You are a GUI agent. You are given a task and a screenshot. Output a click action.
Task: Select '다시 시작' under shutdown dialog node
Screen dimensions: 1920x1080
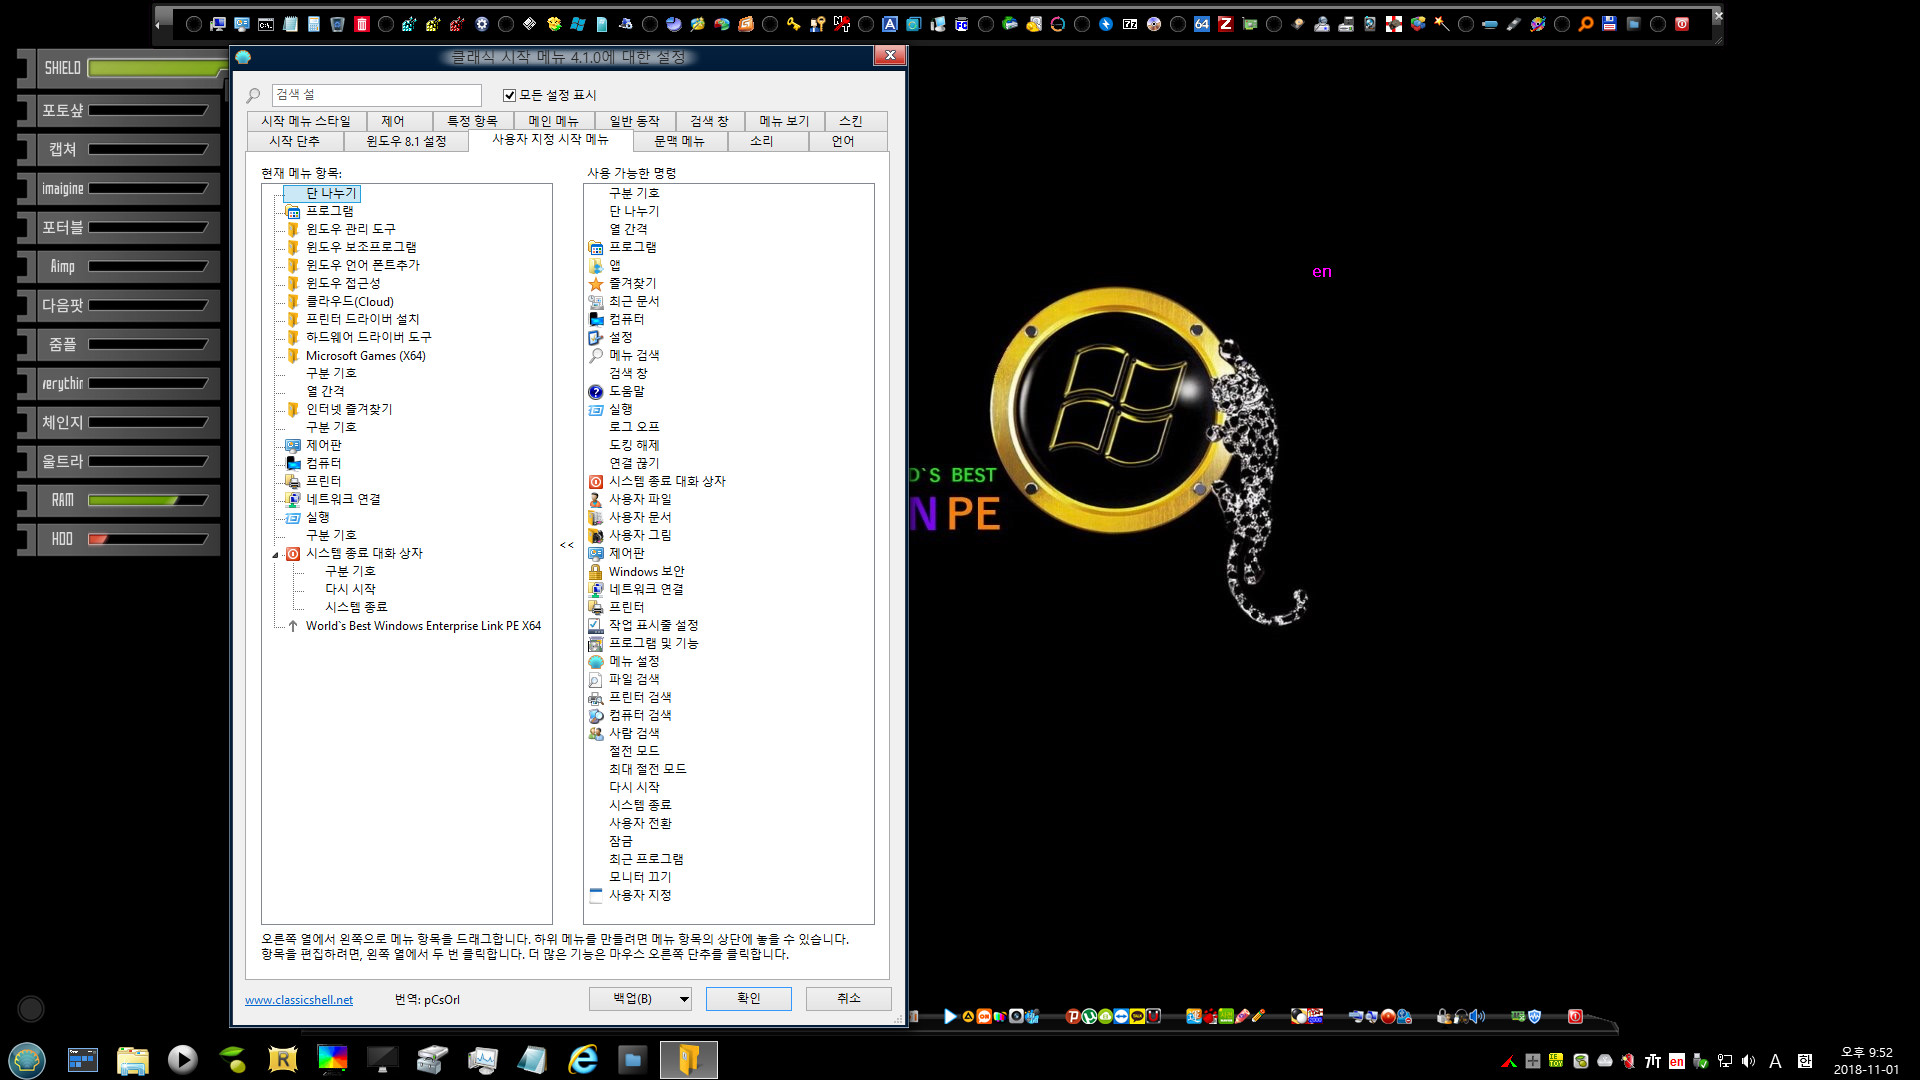click(350, 590)
